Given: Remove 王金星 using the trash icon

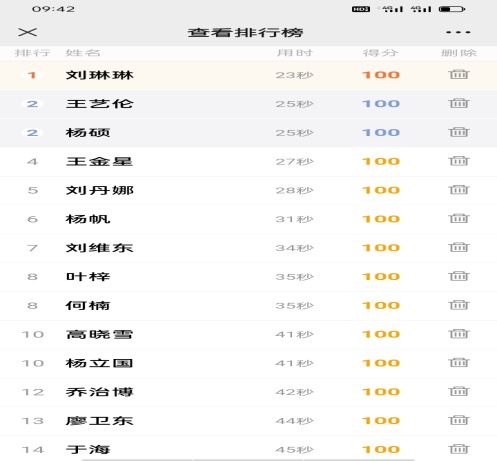Looking at the screenshot, I should pos(459,161).
